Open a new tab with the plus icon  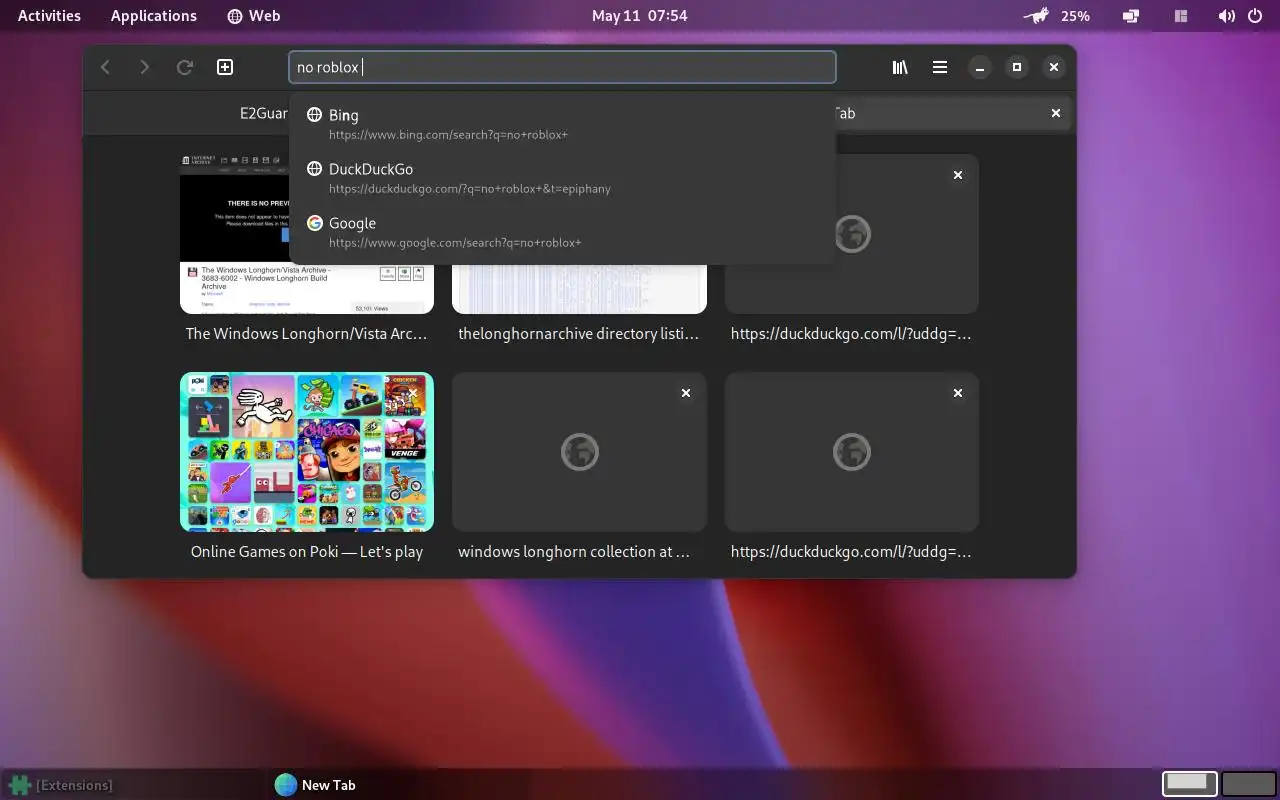point(225,67)
